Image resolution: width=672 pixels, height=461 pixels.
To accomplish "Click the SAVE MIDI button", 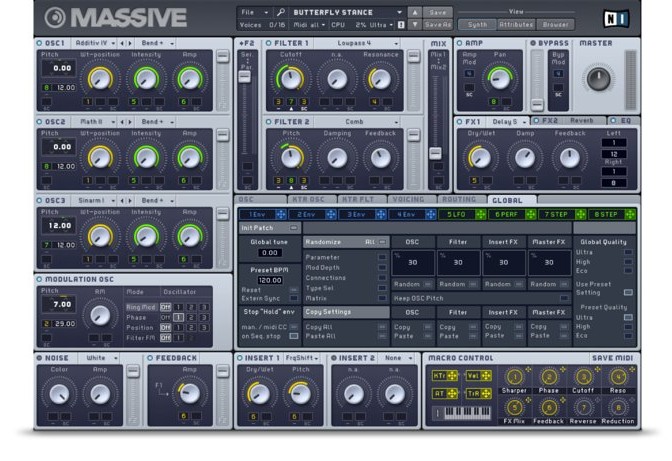I will 612,358.
